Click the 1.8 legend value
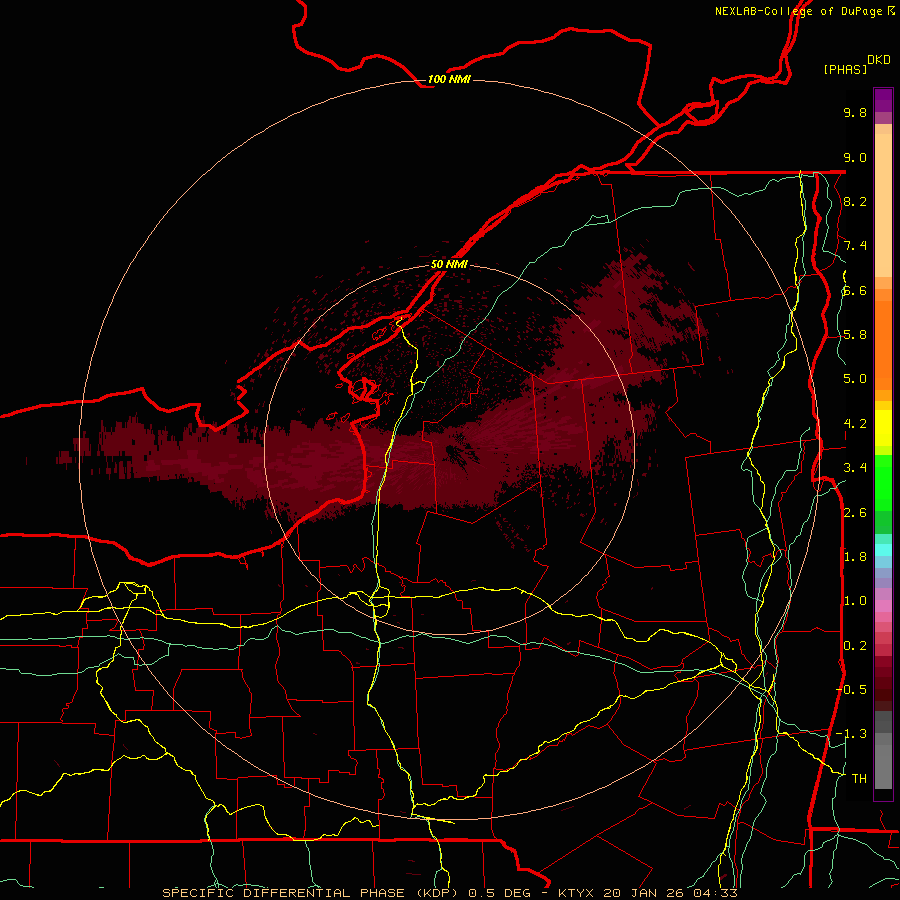This screenshot has height=900, width=900. coord(855,557)
